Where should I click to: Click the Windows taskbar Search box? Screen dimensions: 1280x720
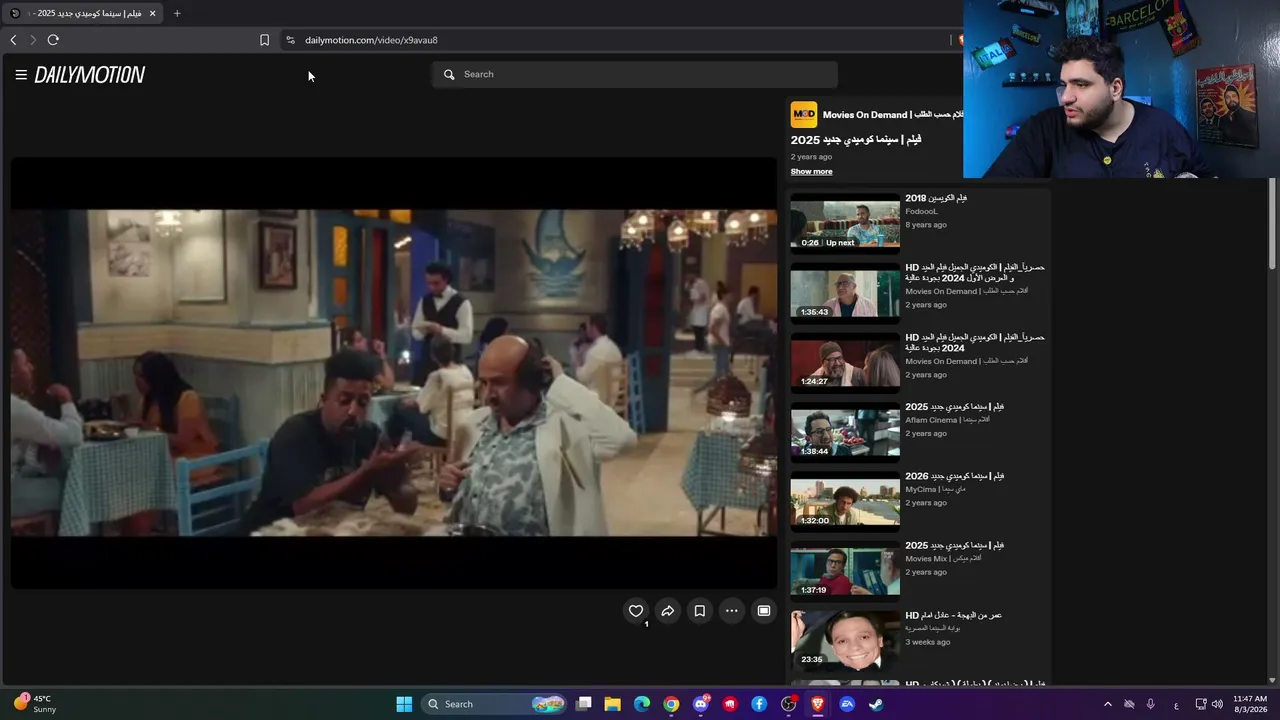coord(495,704)
